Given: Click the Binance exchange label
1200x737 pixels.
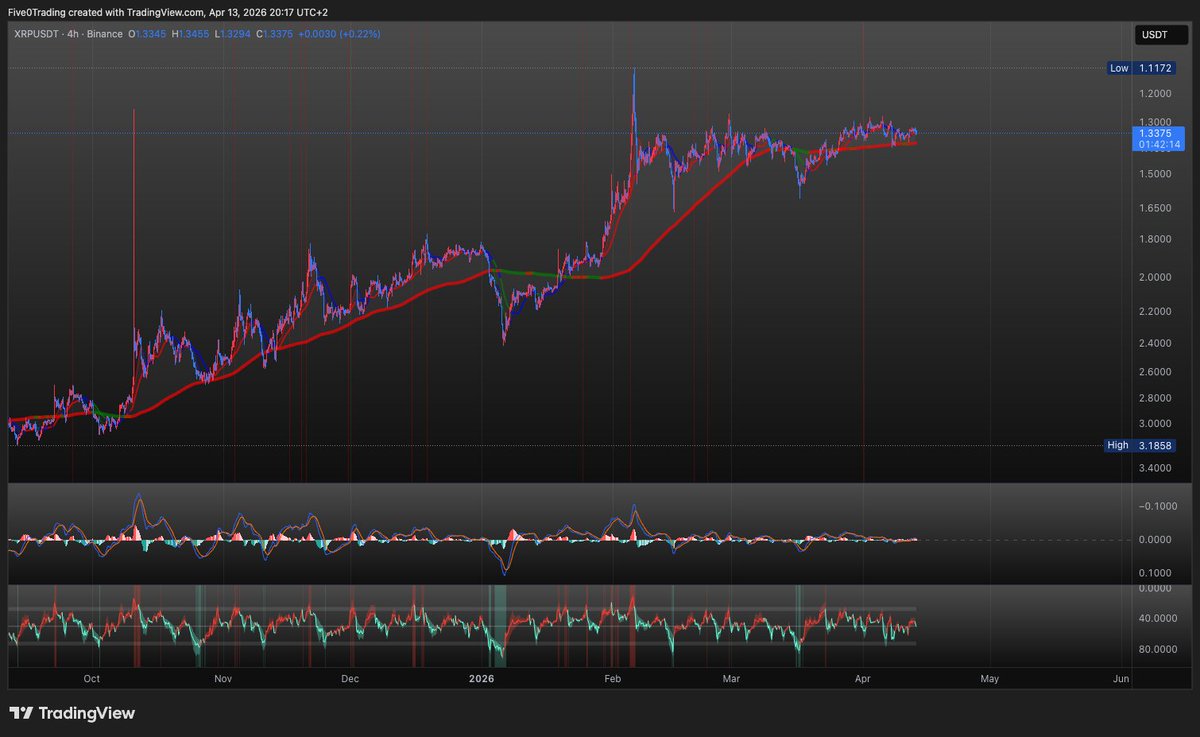Looking at the screenshot, I should click(x=105, y=34).
